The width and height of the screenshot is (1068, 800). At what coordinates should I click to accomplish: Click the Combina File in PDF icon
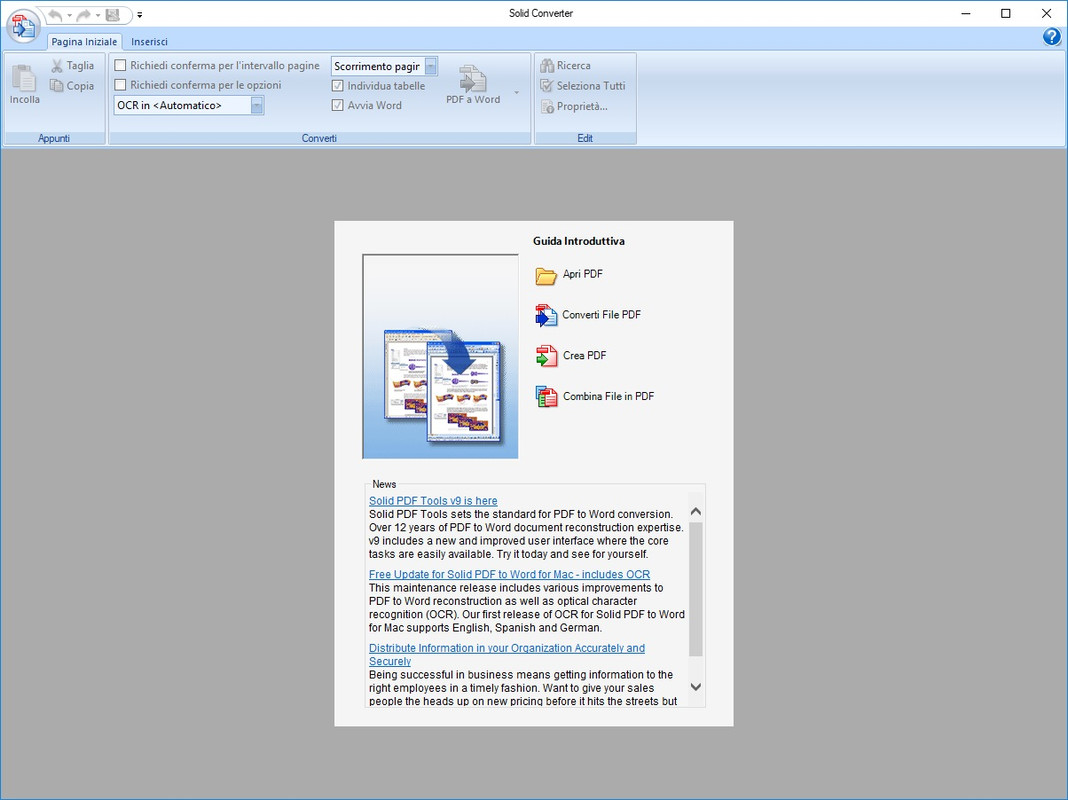pos(546,397)
